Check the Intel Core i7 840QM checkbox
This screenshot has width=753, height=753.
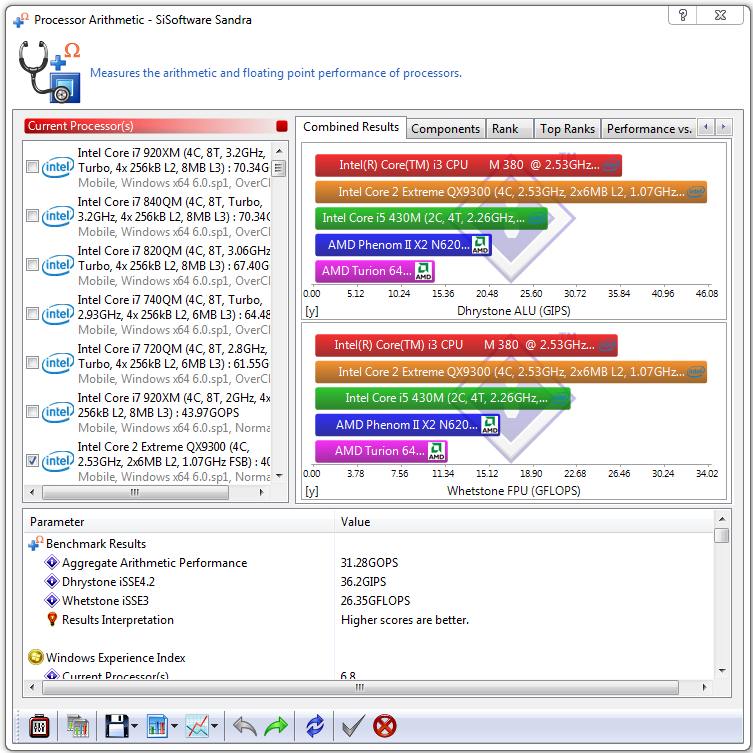(32, 216)
